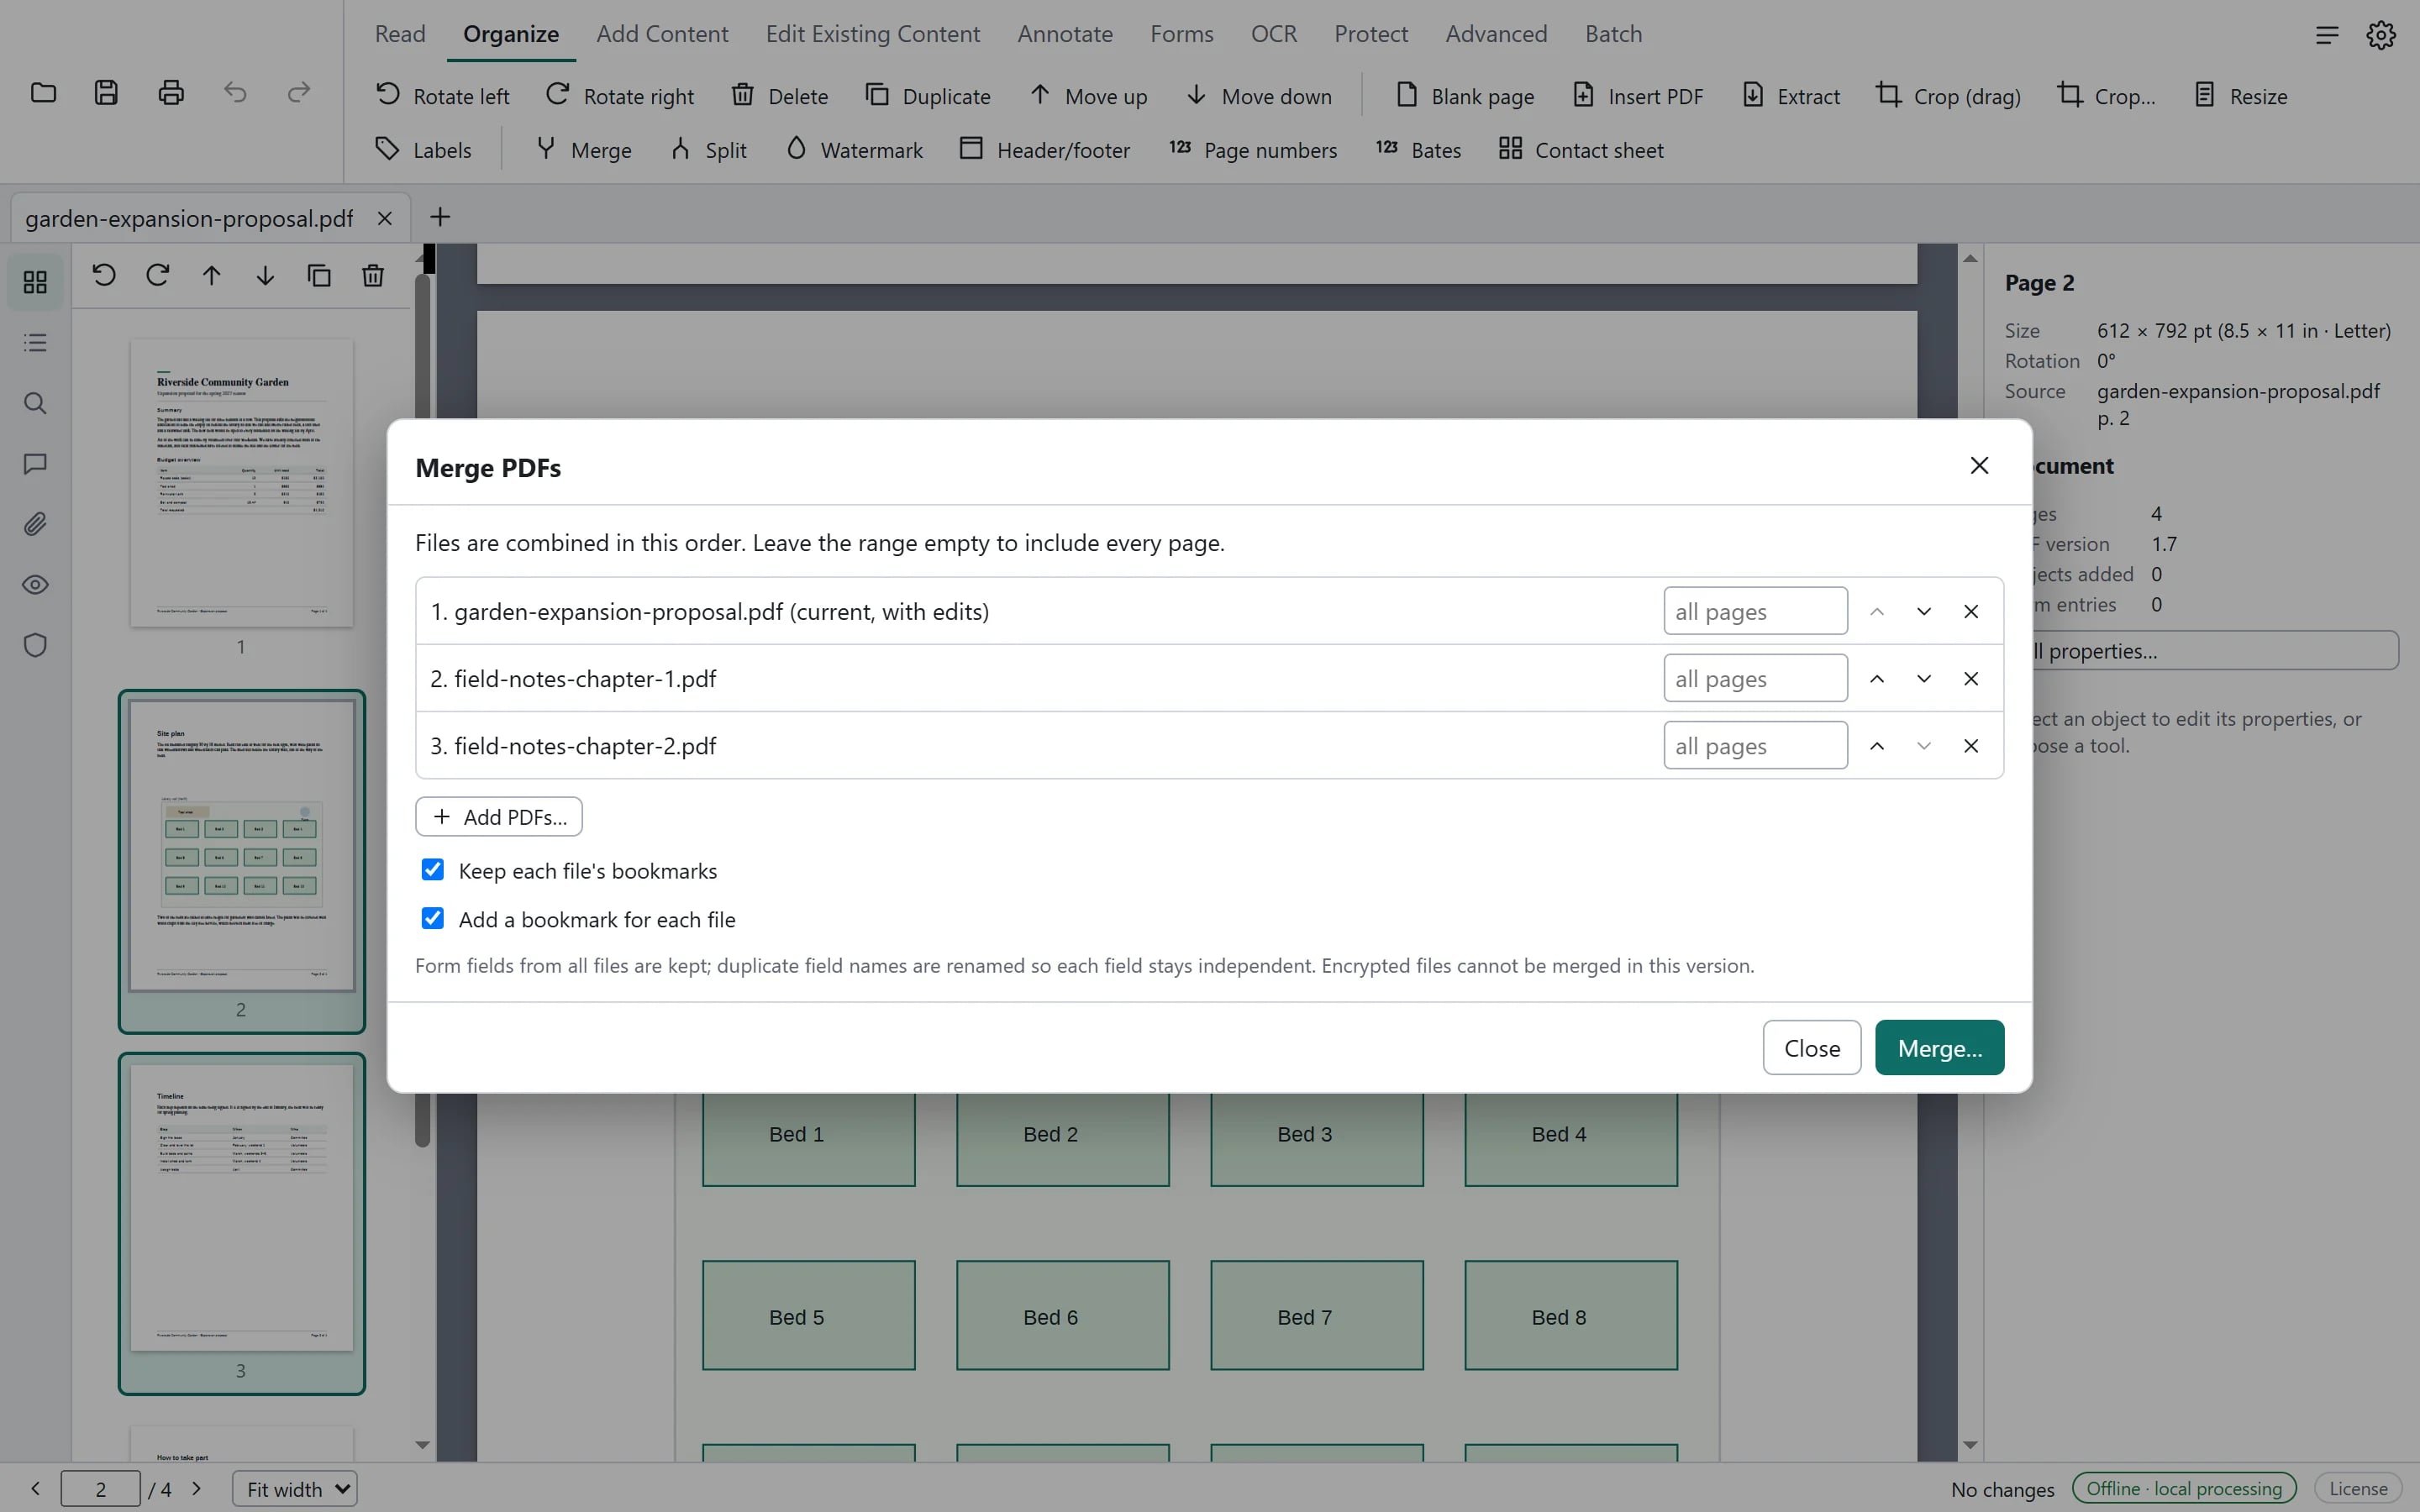The image size is (2420, 1512).
Task: Switch to the Annotate tab
Action: [1065, 34]
